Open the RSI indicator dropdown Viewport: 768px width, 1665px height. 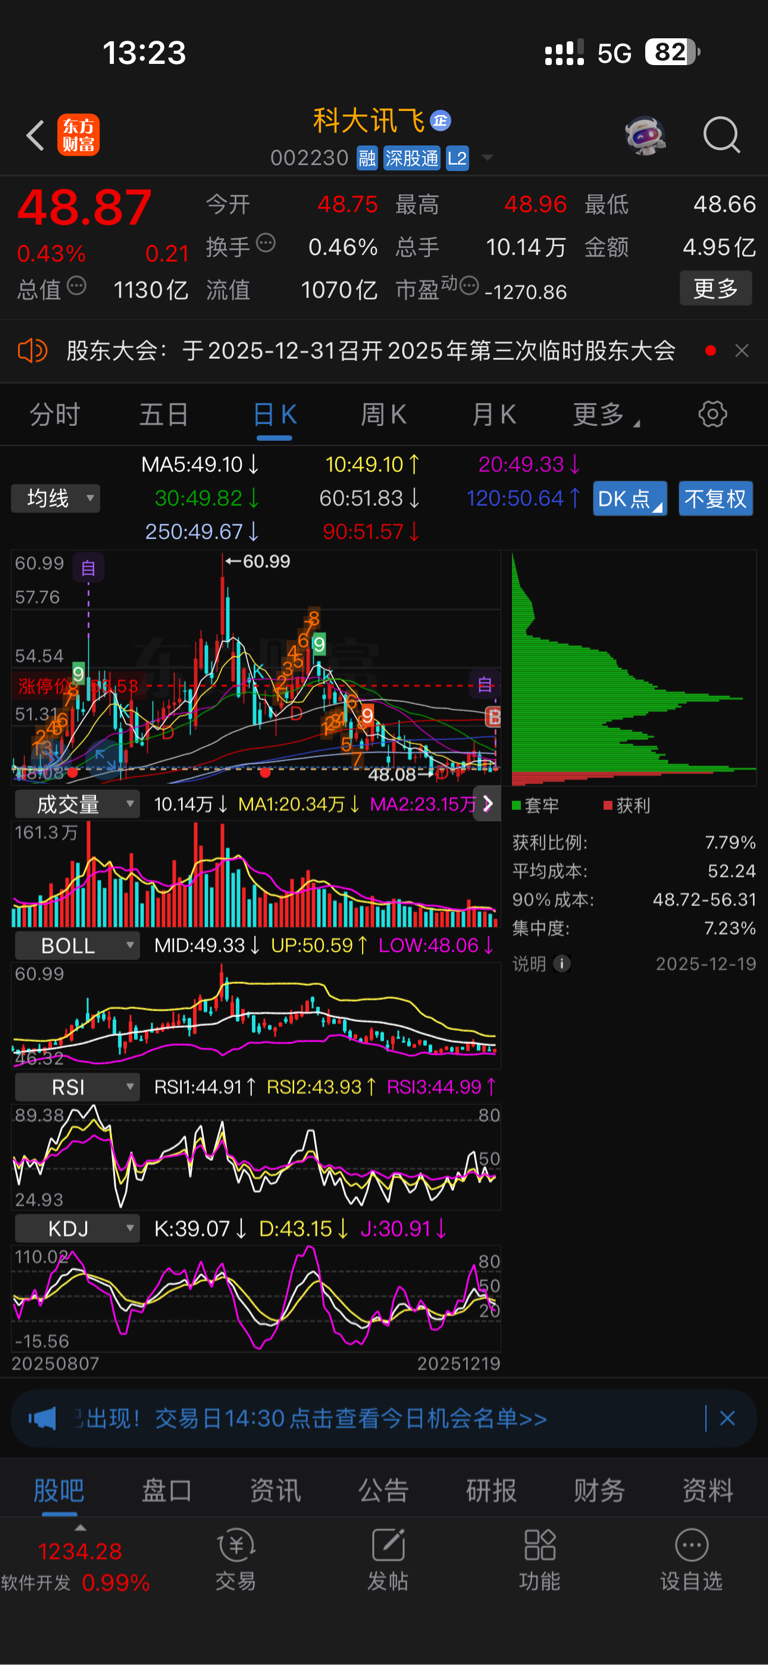pos(76,1087)
